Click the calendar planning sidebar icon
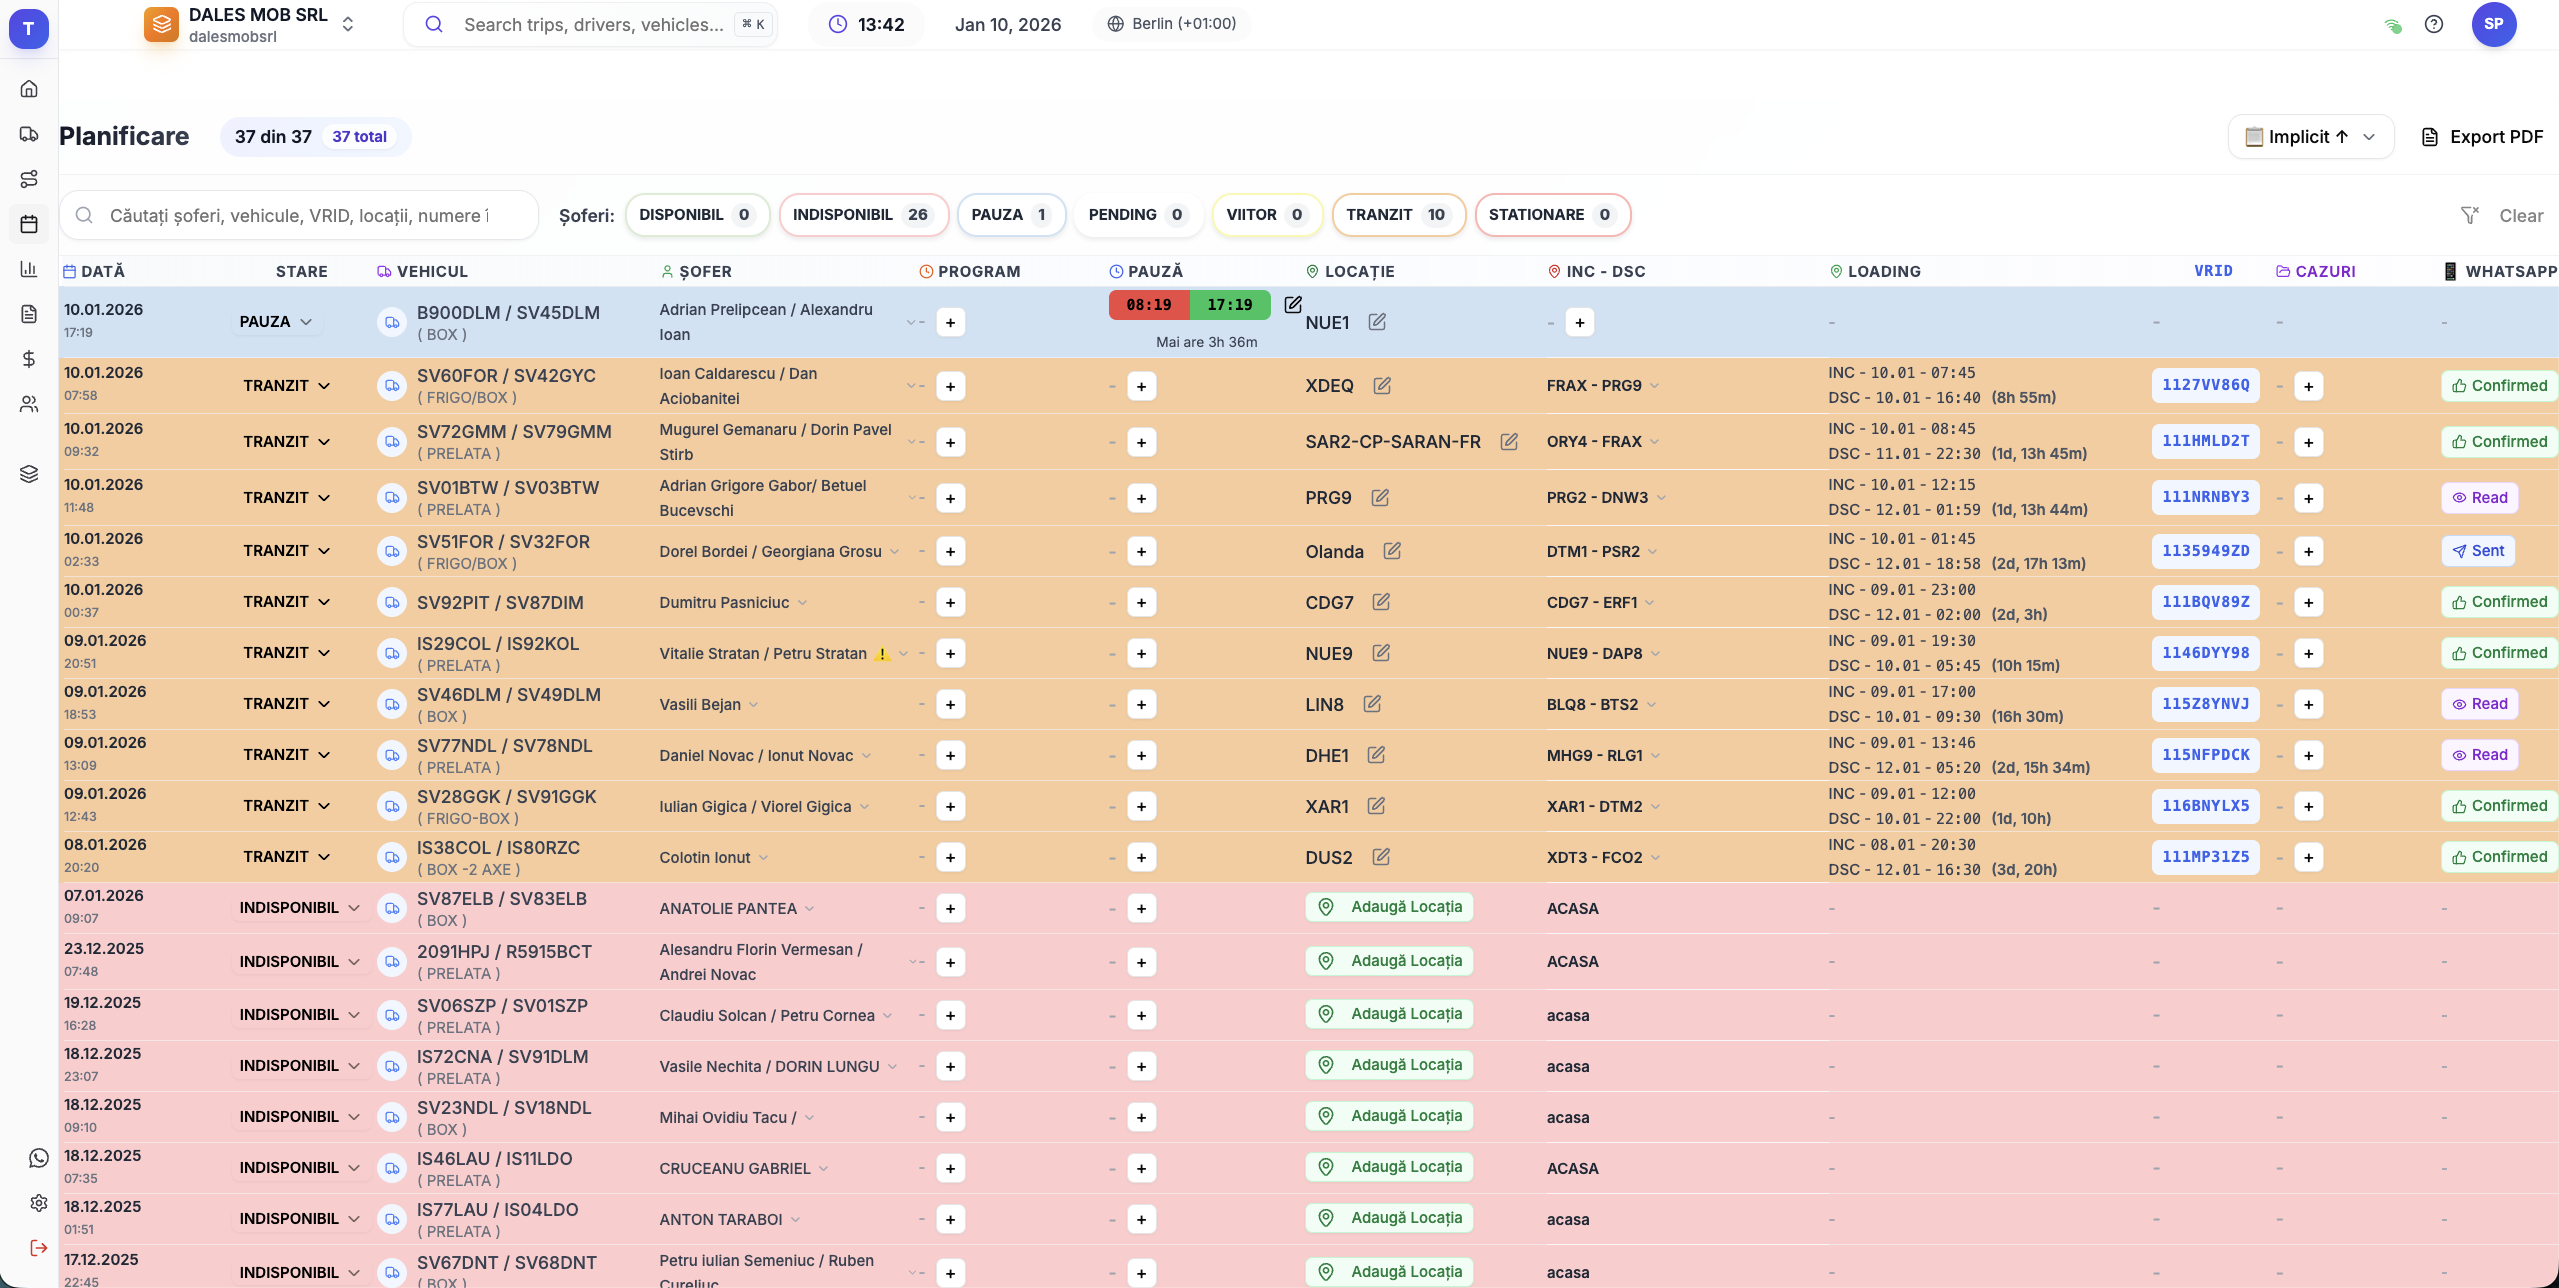Image resolution: width=2559 pixels, height=1288 pixels. [x=29, y=224]
